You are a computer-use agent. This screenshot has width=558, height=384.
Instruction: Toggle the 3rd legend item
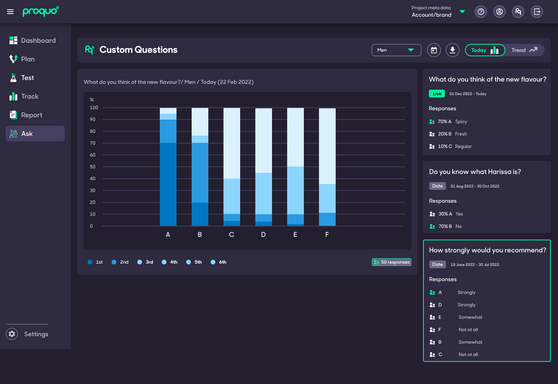[x=145, y=262]
